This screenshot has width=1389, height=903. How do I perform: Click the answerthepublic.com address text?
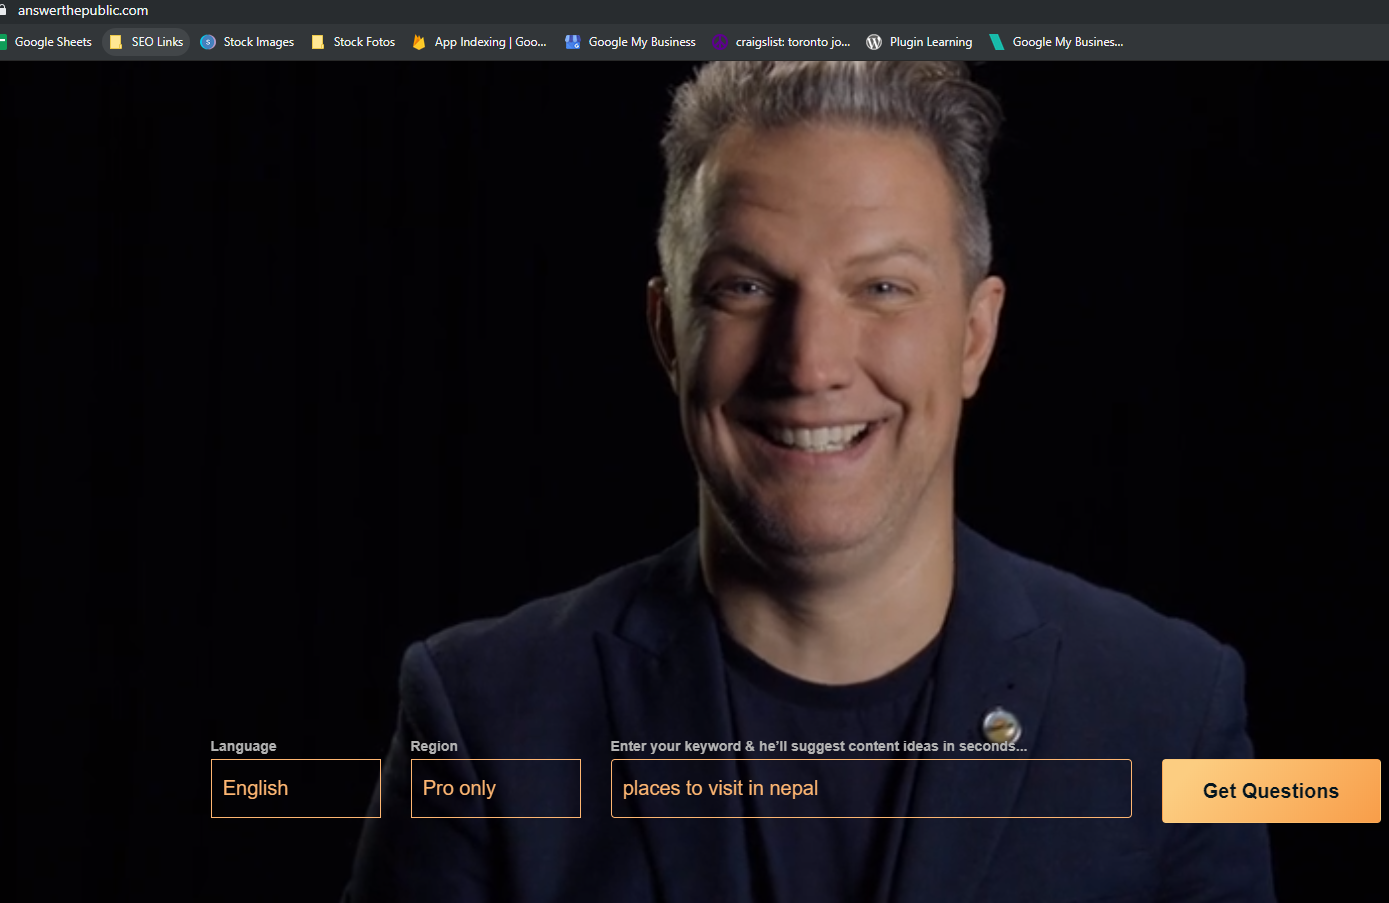coord(83,10)
